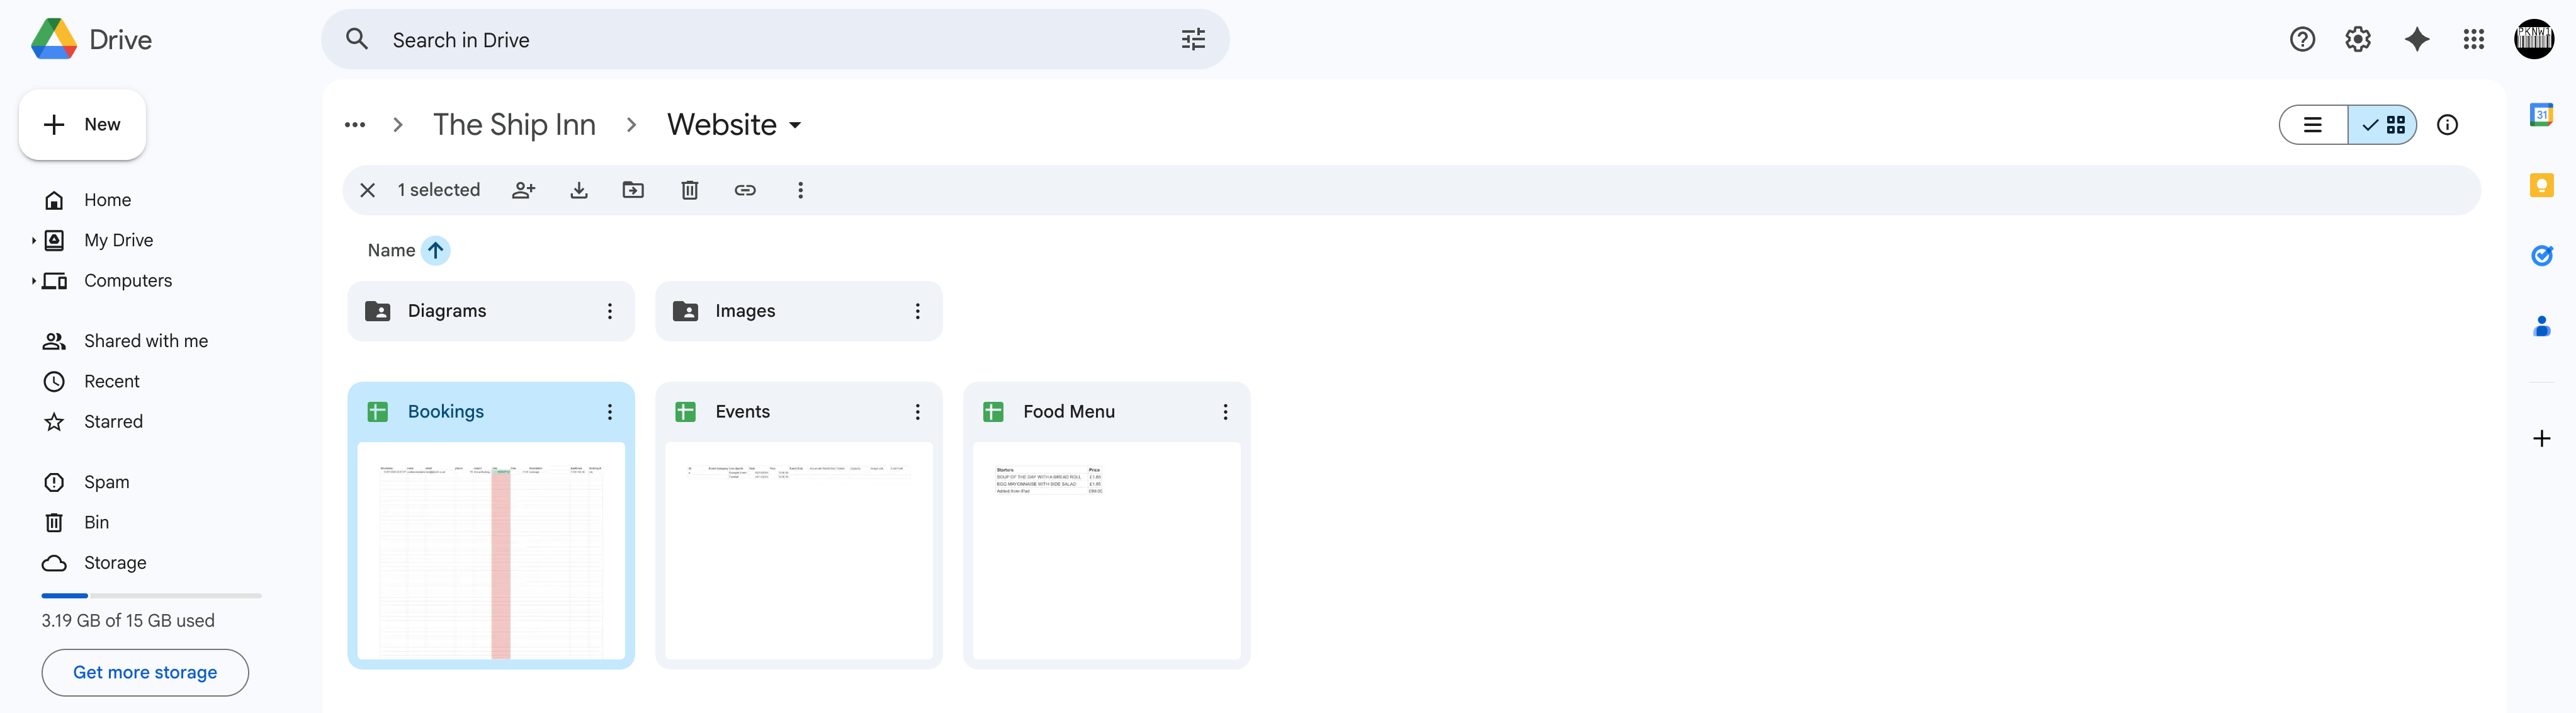Click the New button

coord(82,125)
